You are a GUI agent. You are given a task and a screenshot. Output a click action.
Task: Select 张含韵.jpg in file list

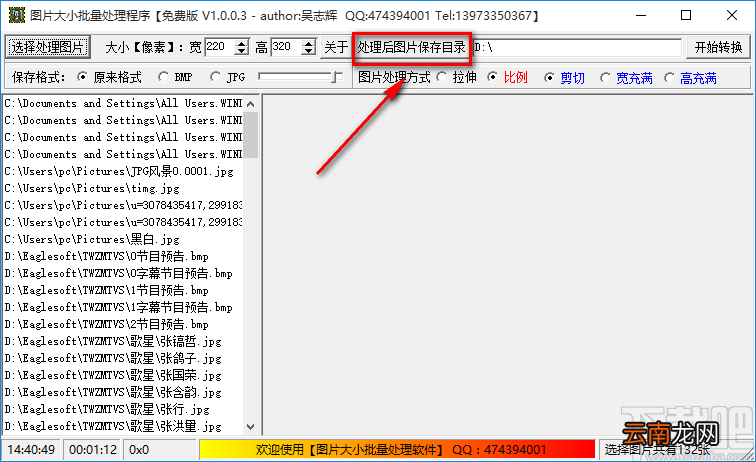(x=123, y=392)
